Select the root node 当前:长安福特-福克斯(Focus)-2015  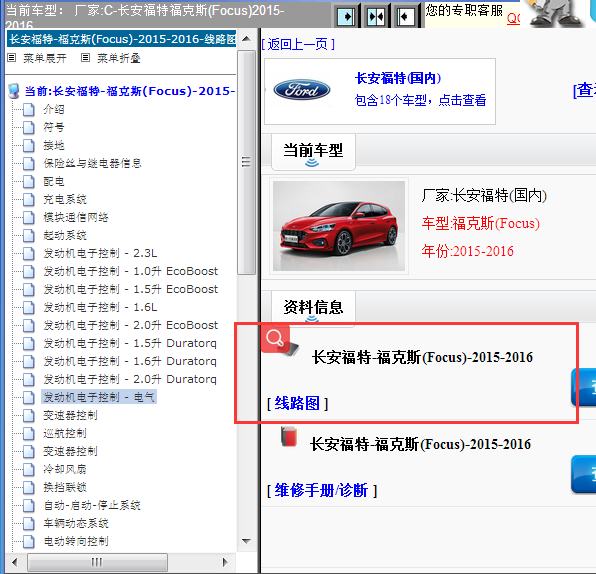(x=130, y=91)
